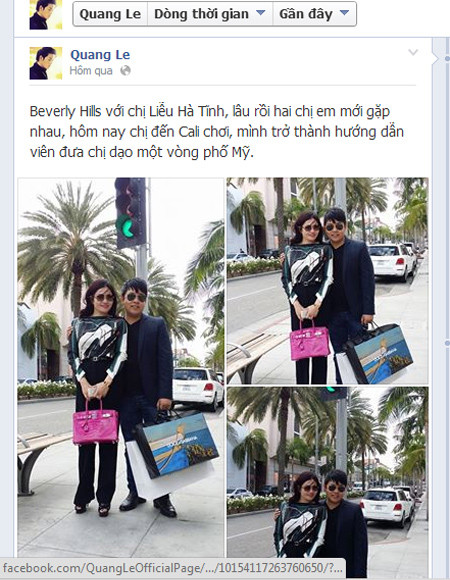
Task: Click the facebook.com status bar URL
Action: tap(173, 568)
